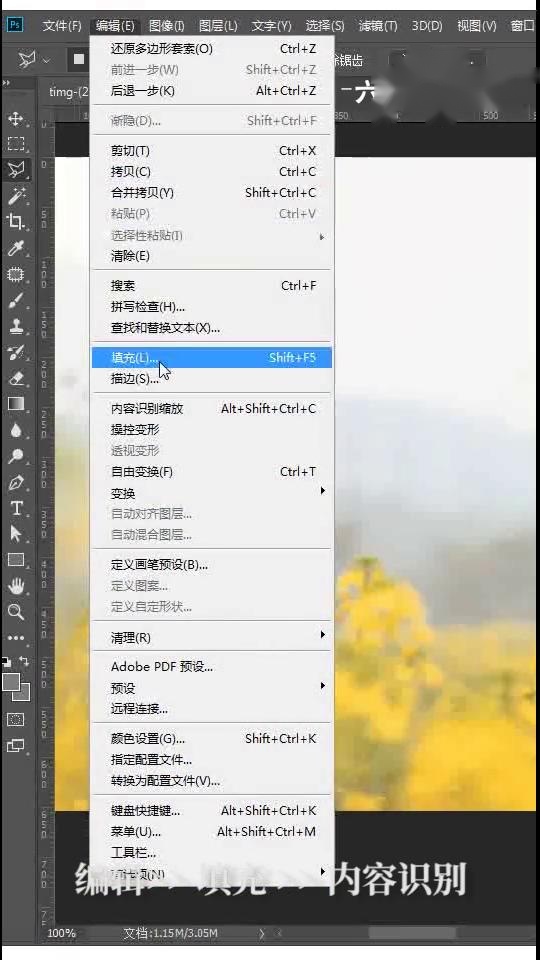The width and height of the screenshot is (540, 960).
Task: Select the Zoom tool
Action: 16,612
